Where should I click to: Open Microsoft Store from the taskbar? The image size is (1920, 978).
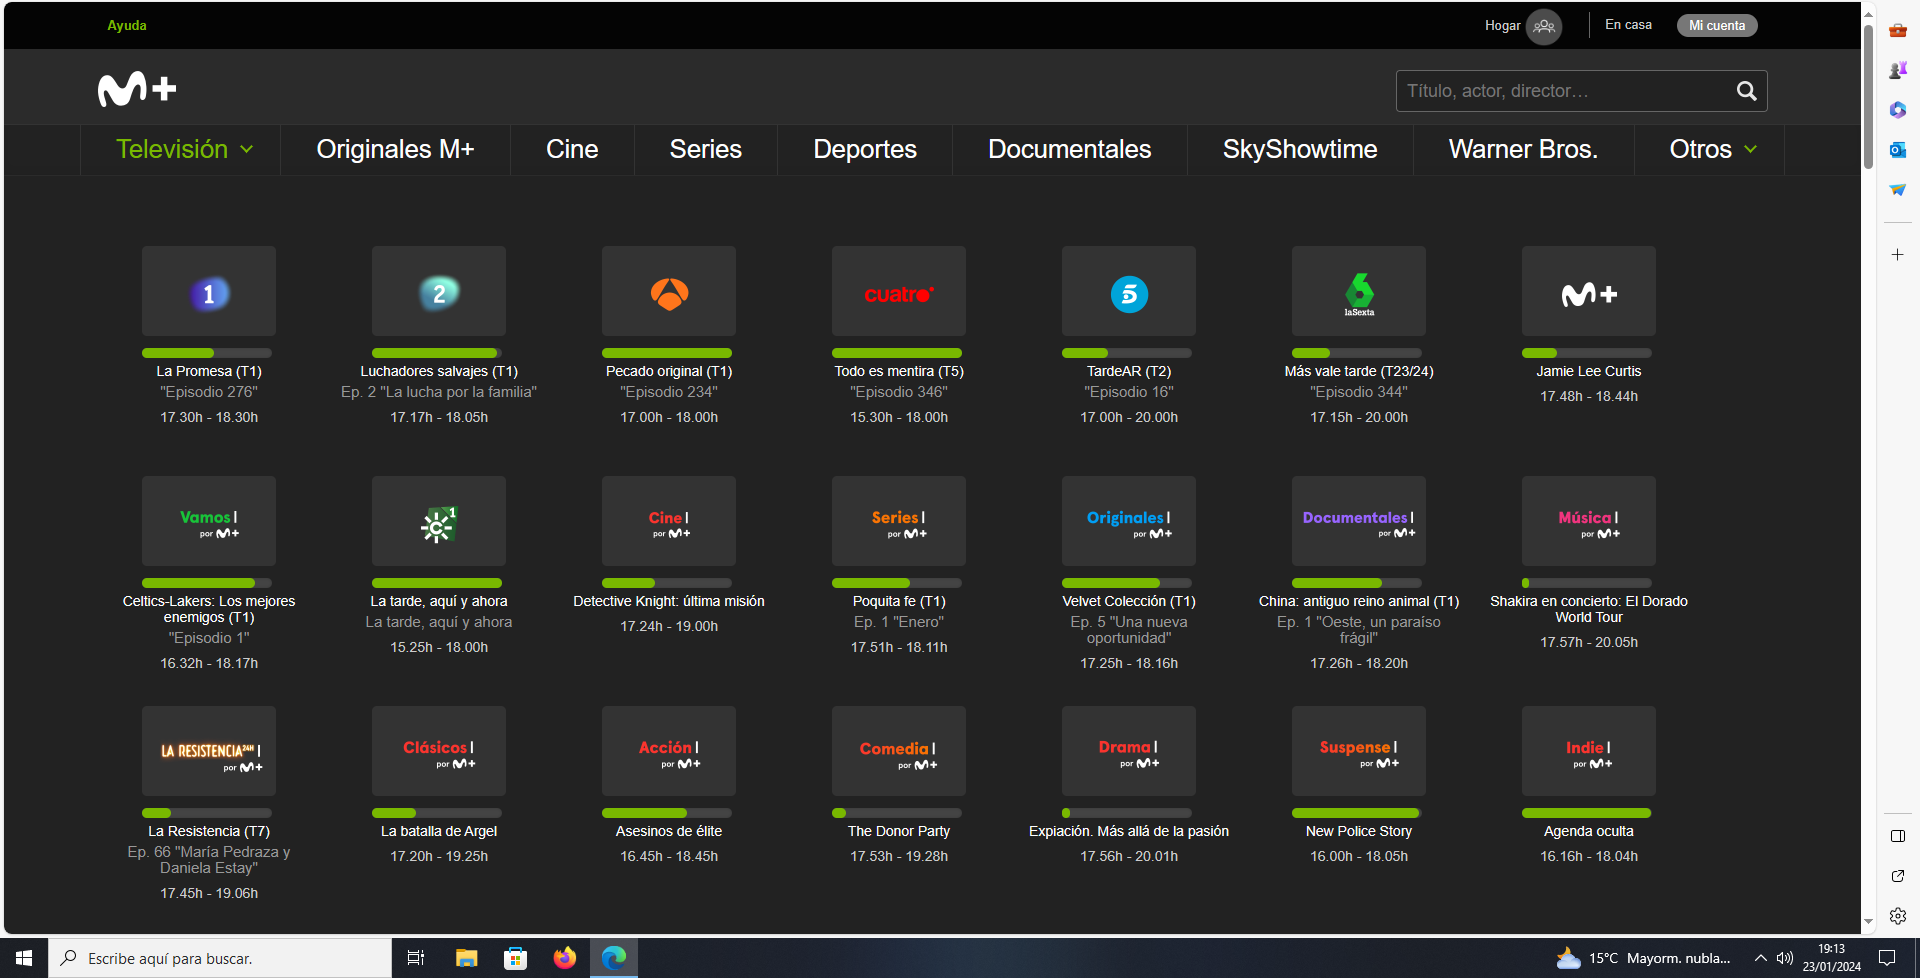pyautogui.click(x=515, y=958)
